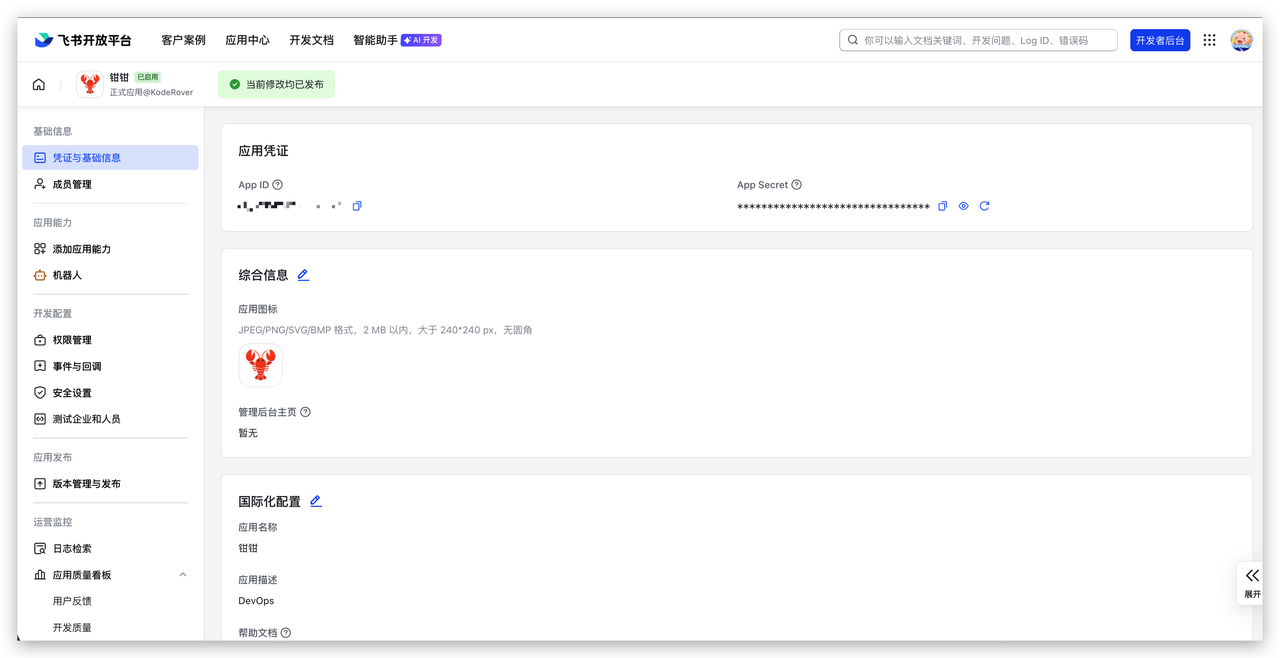Collapse 应用质量看板 section

(x=182, y=575)
